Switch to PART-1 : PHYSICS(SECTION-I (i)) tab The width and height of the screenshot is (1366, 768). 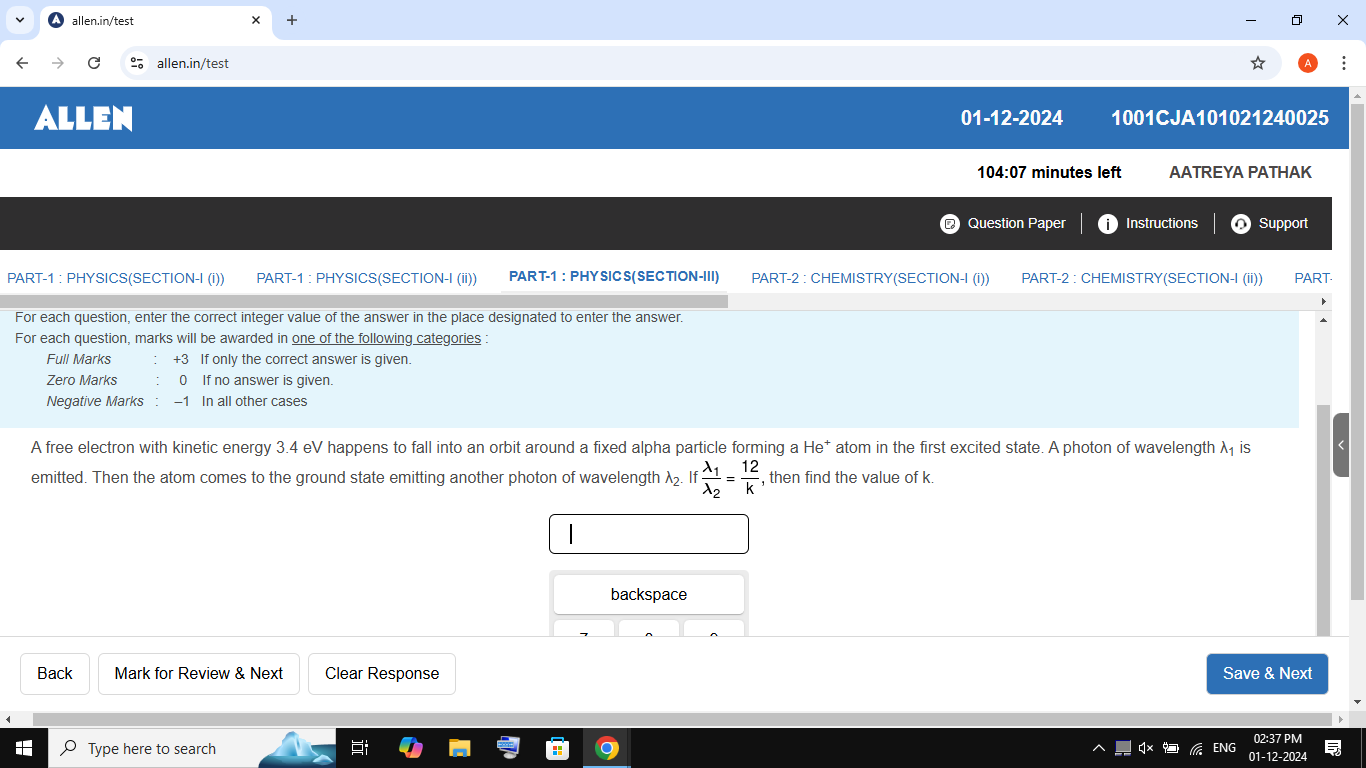click(116, 278)
